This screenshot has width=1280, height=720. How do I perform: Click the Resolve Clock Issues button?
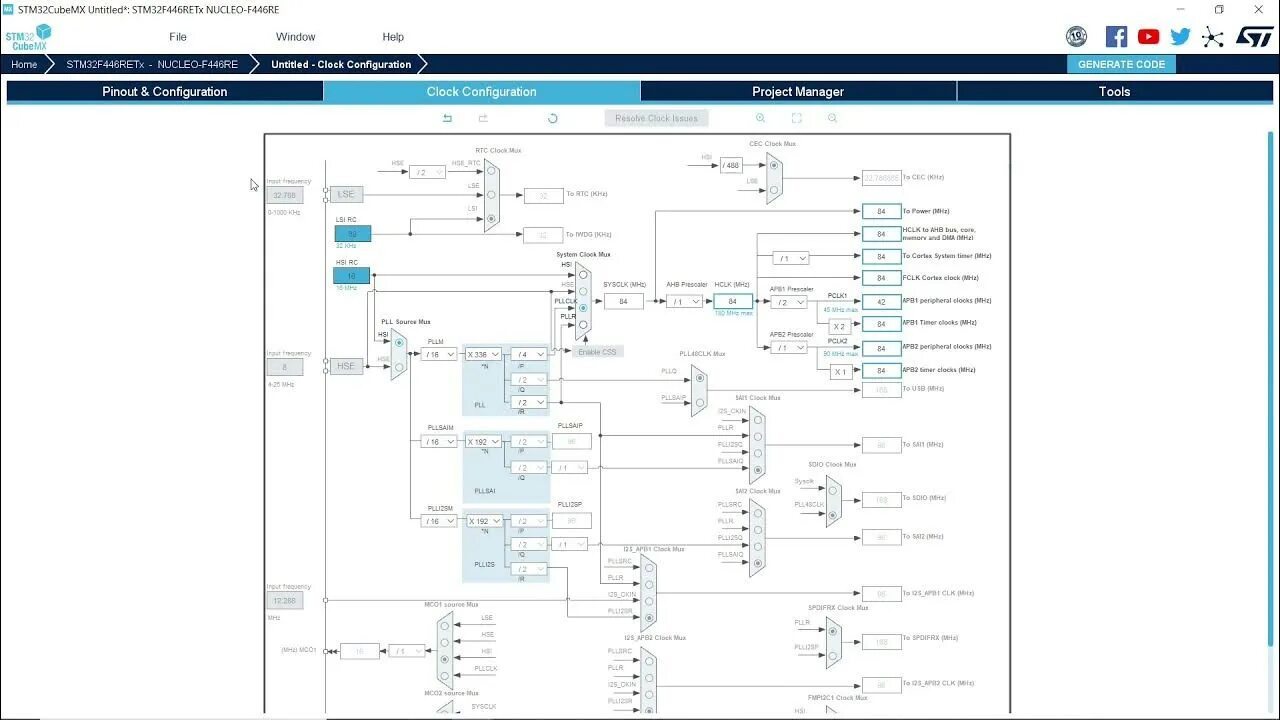pos(657,118)
